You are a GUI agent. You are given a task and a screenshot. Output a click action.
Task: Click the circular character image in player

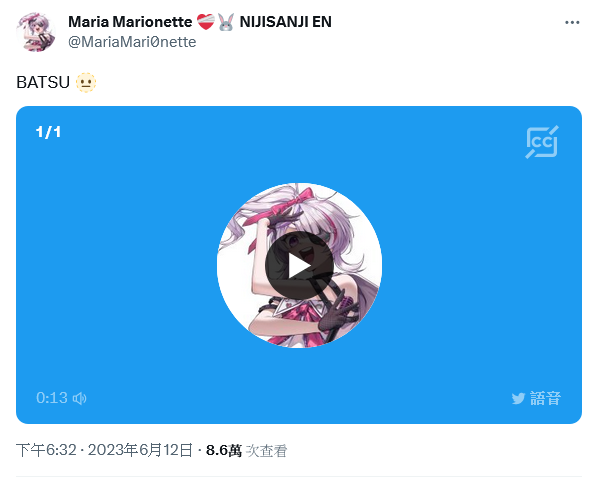[x=299, y=265]
